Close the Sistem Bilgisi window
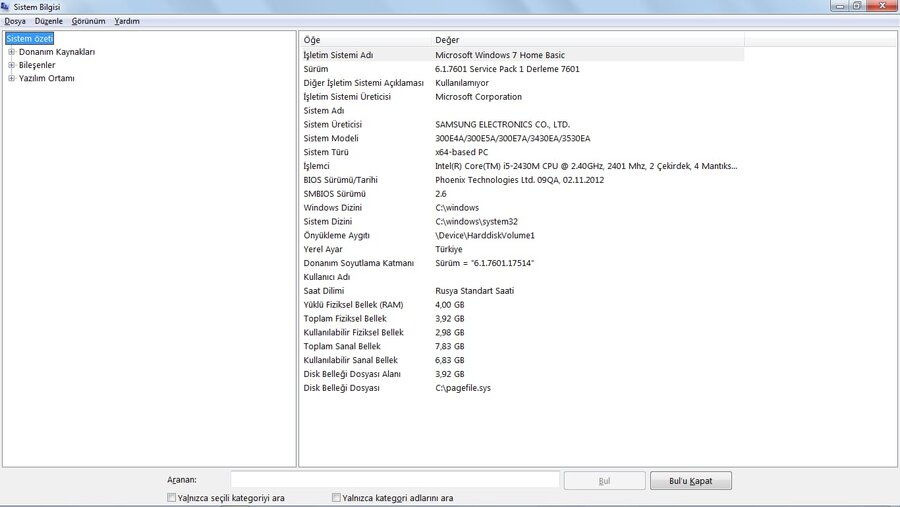Viewport: 900px width, 507px height. tap(882, 6)
